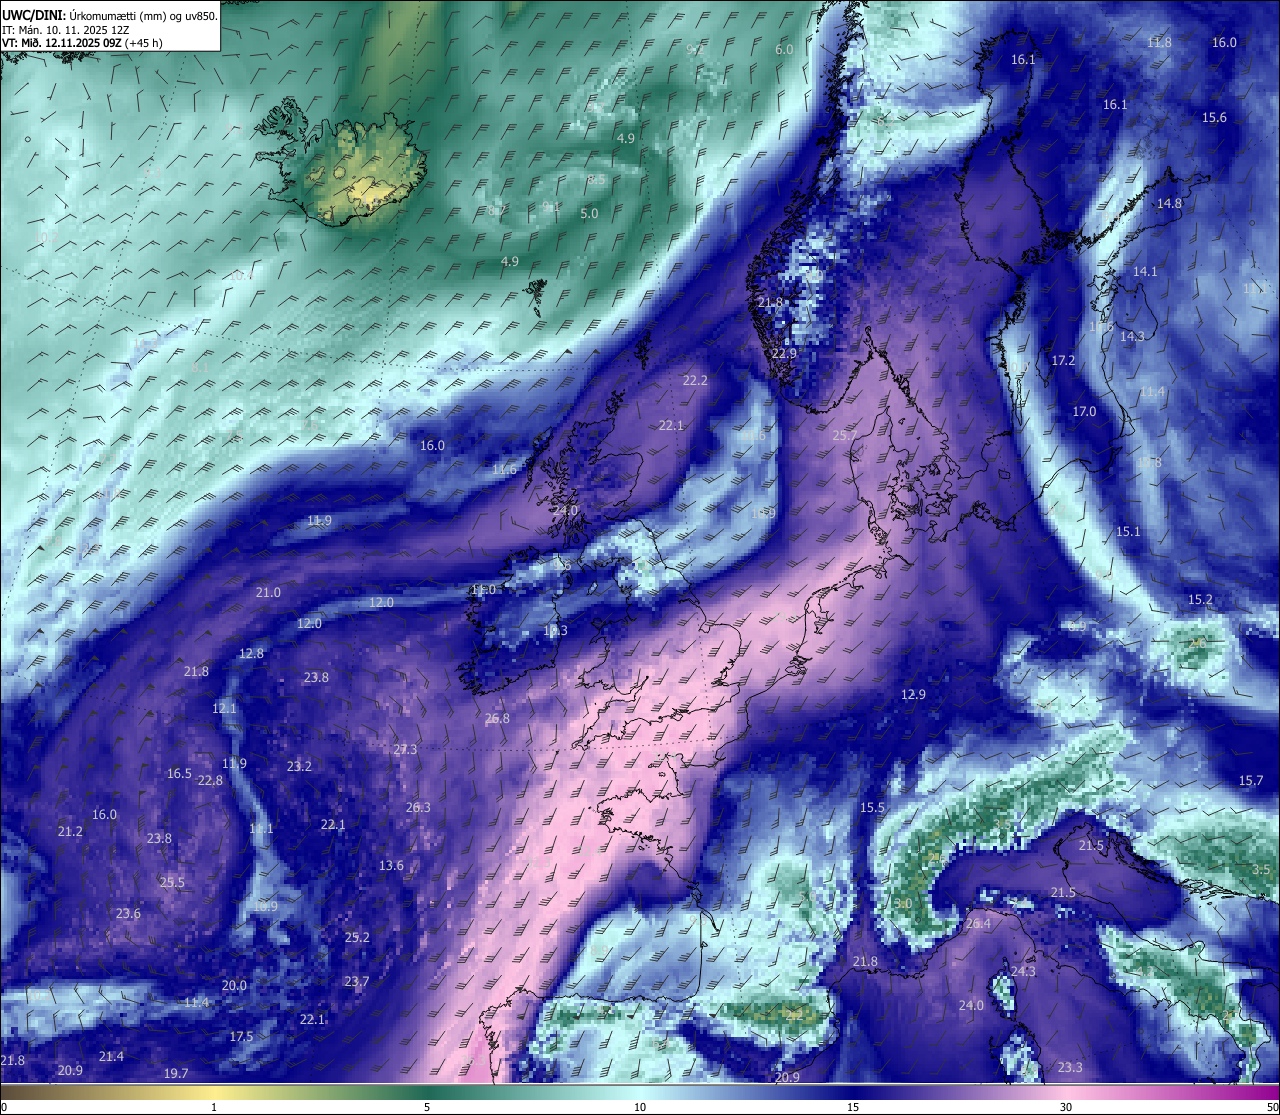Click the 5.0 value east of Iceland
This screenshot has height=1115, width=1280.
click(x=589, y=214)
